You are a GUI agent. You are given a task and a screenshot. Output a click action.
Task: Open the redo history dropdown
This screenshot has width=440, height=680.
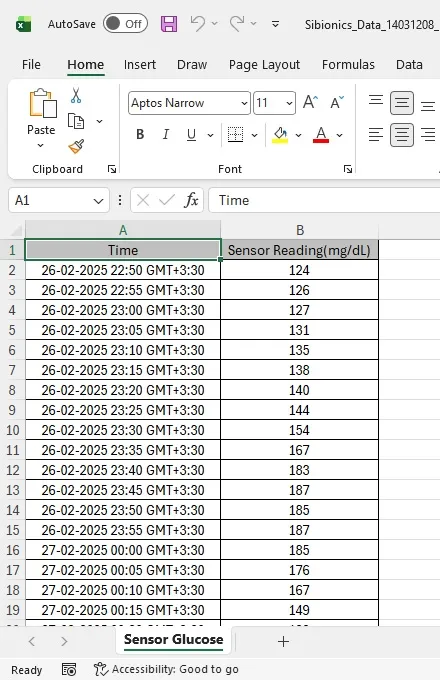[x=254, y=24]
